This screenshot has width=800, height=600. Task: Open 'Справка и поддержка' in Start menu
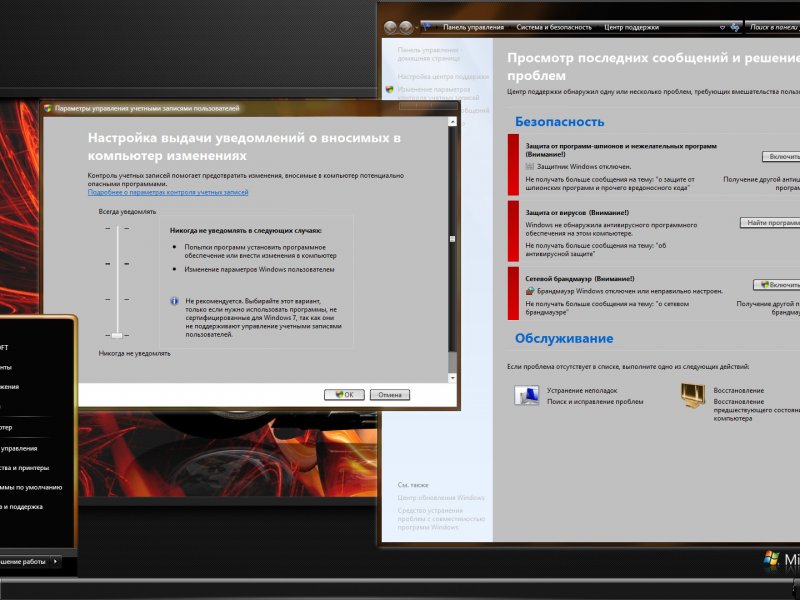(21, 507)
